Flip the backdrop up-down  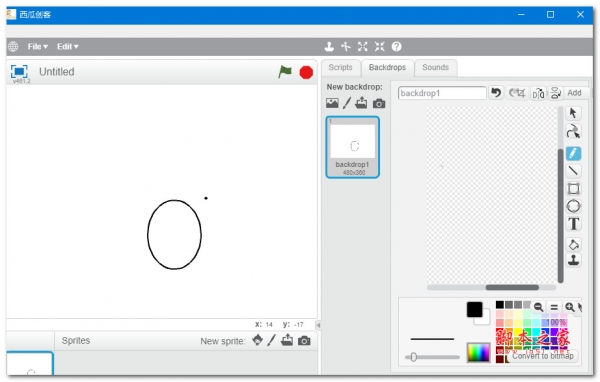click(x=555, y=93)
